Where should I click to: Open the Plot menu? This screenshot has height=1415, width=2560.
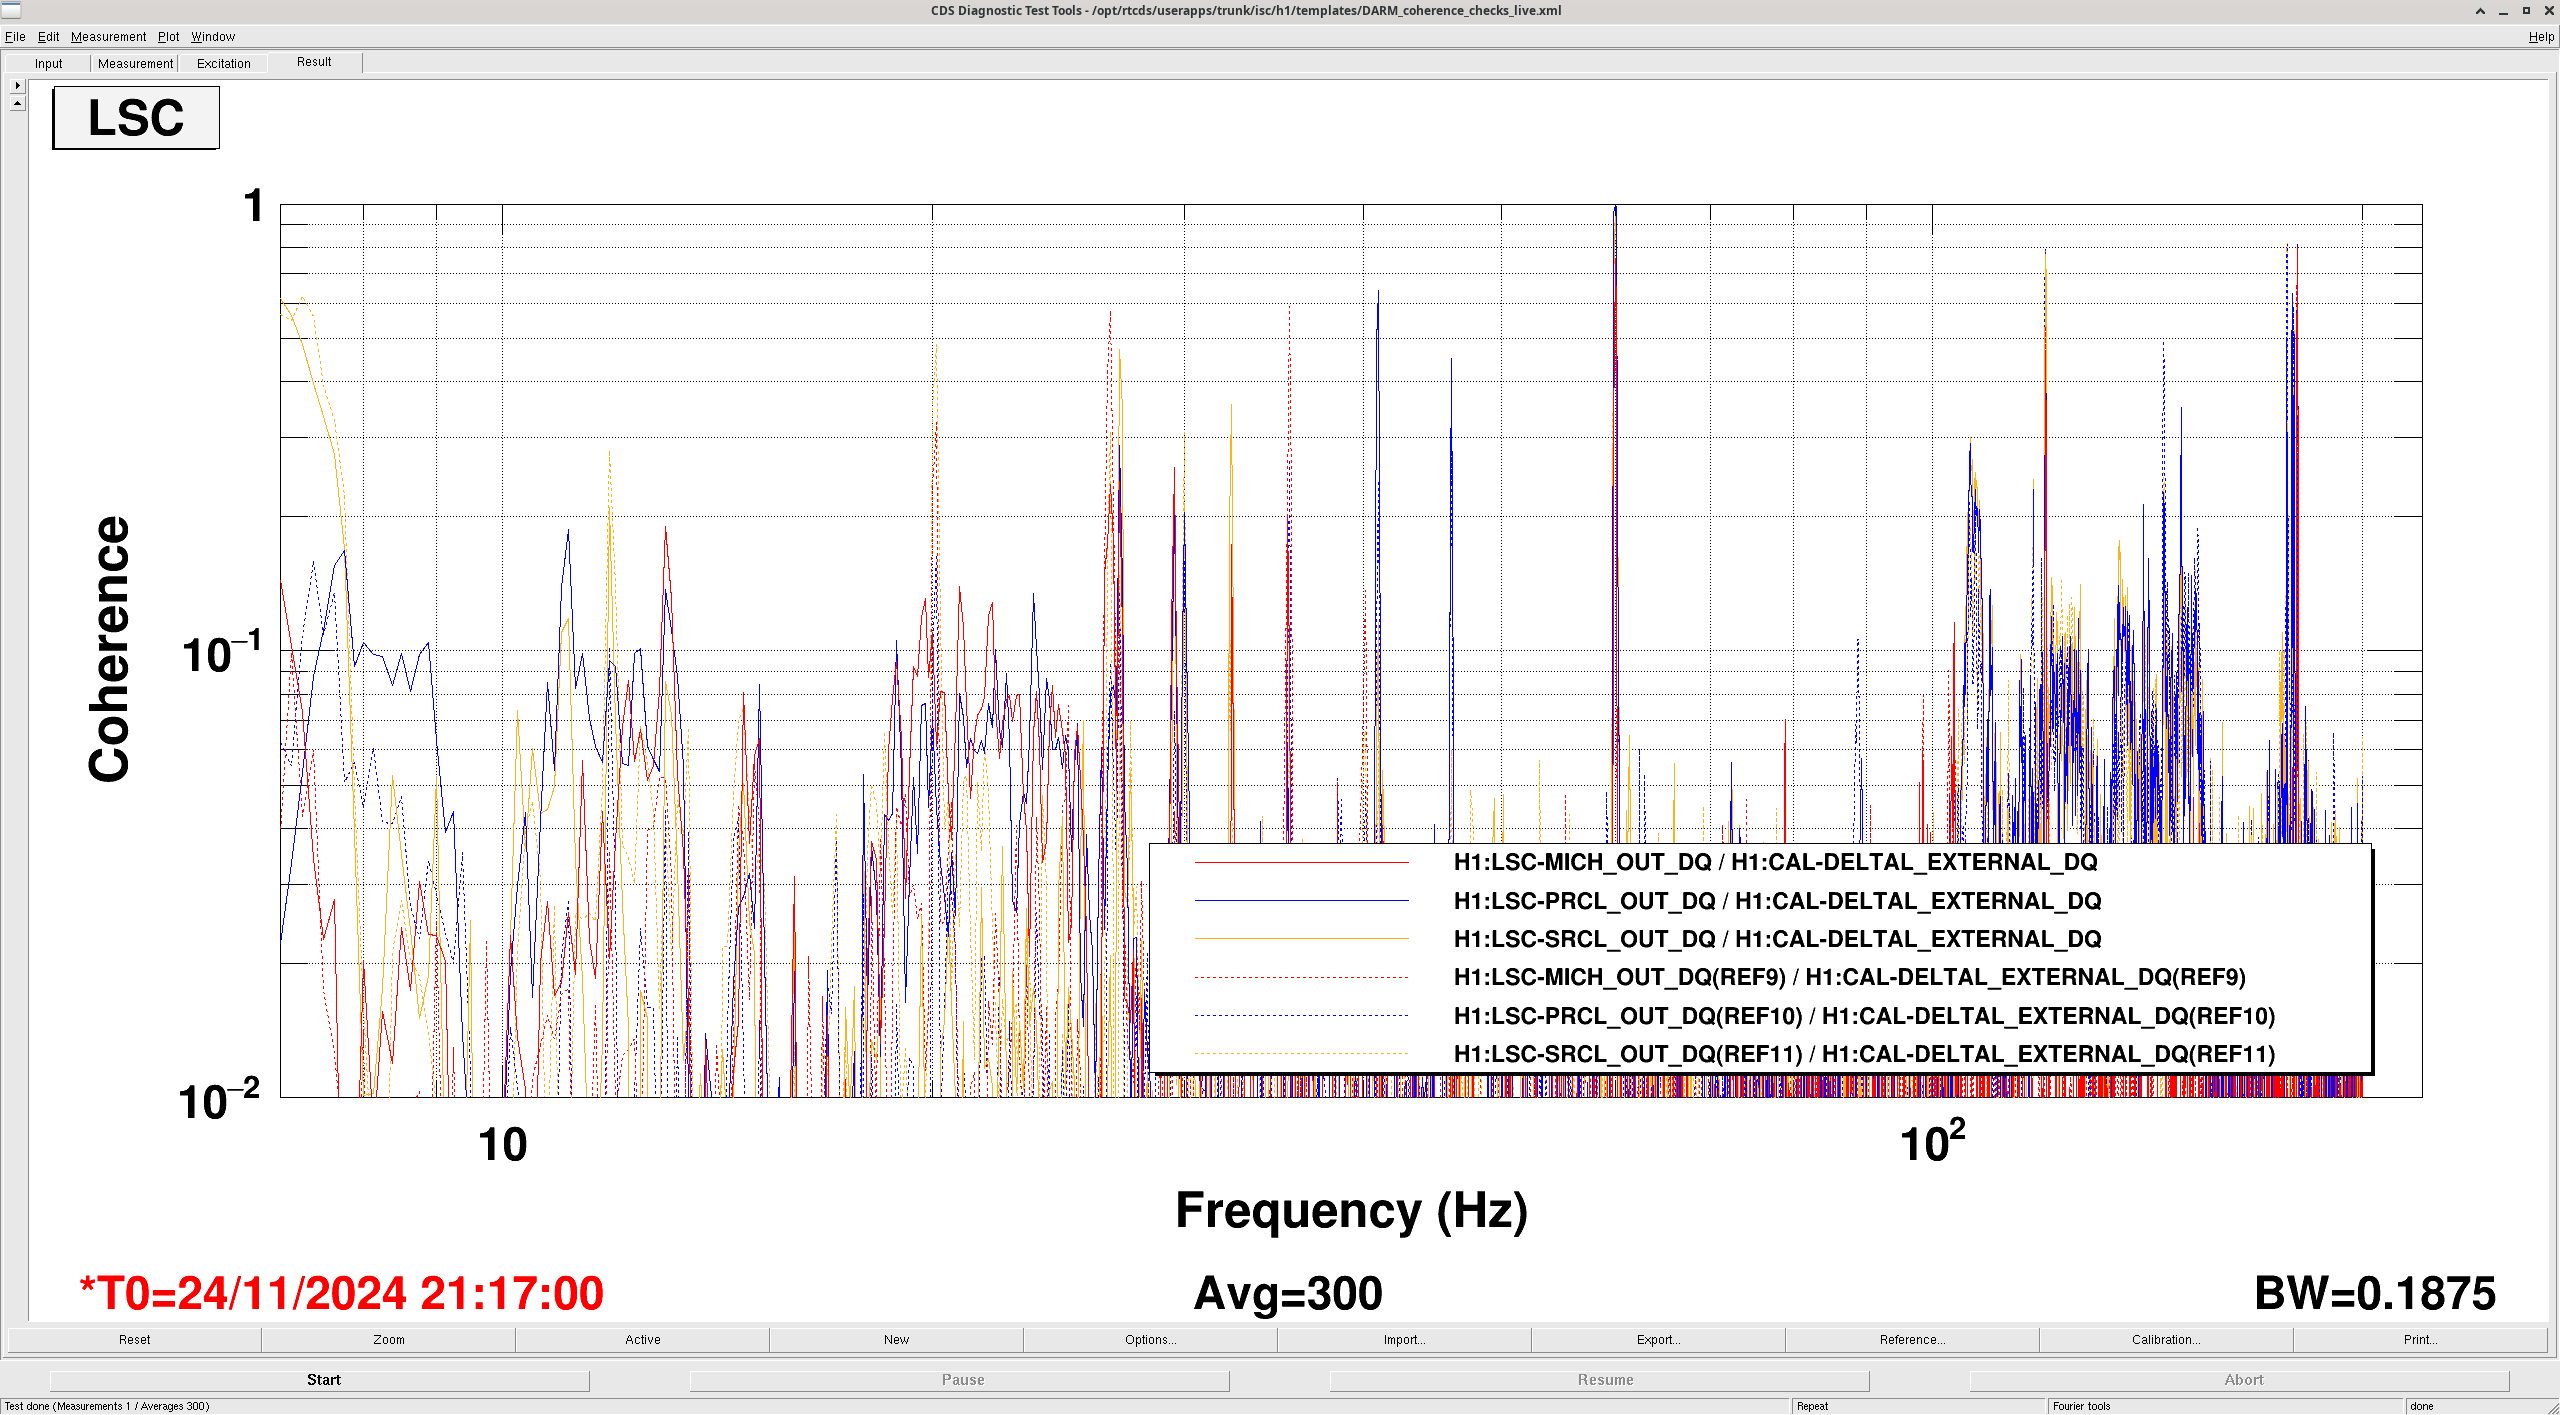[x=168, y=37]
